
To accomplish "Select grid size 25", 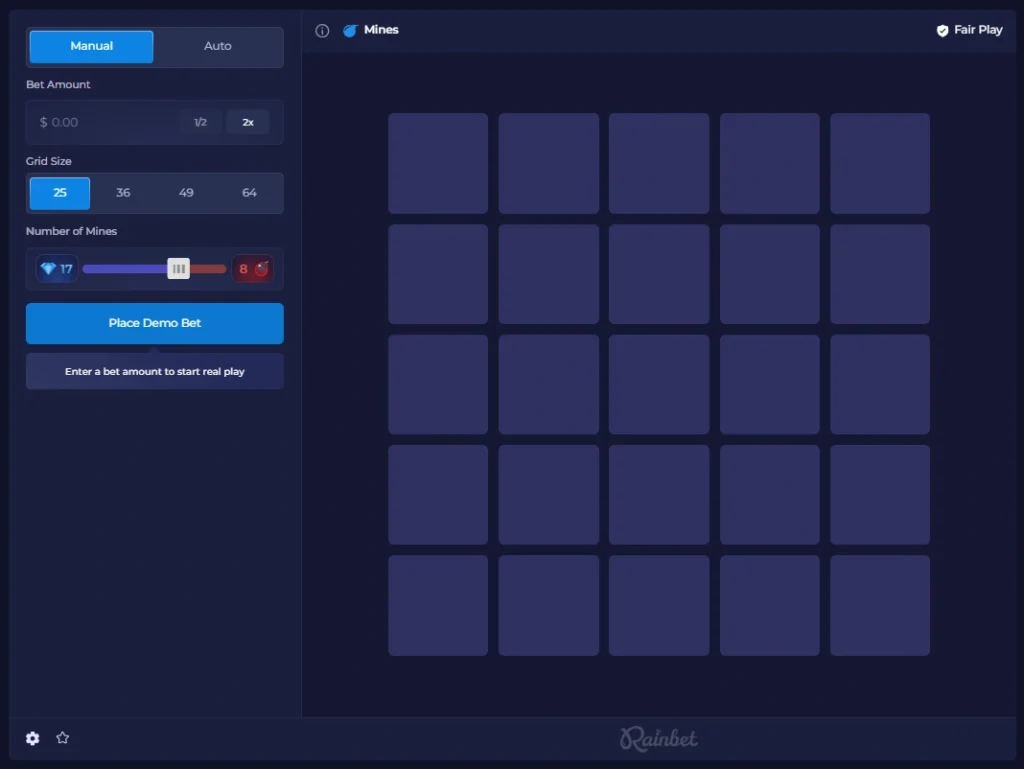I will click(60, 193).
